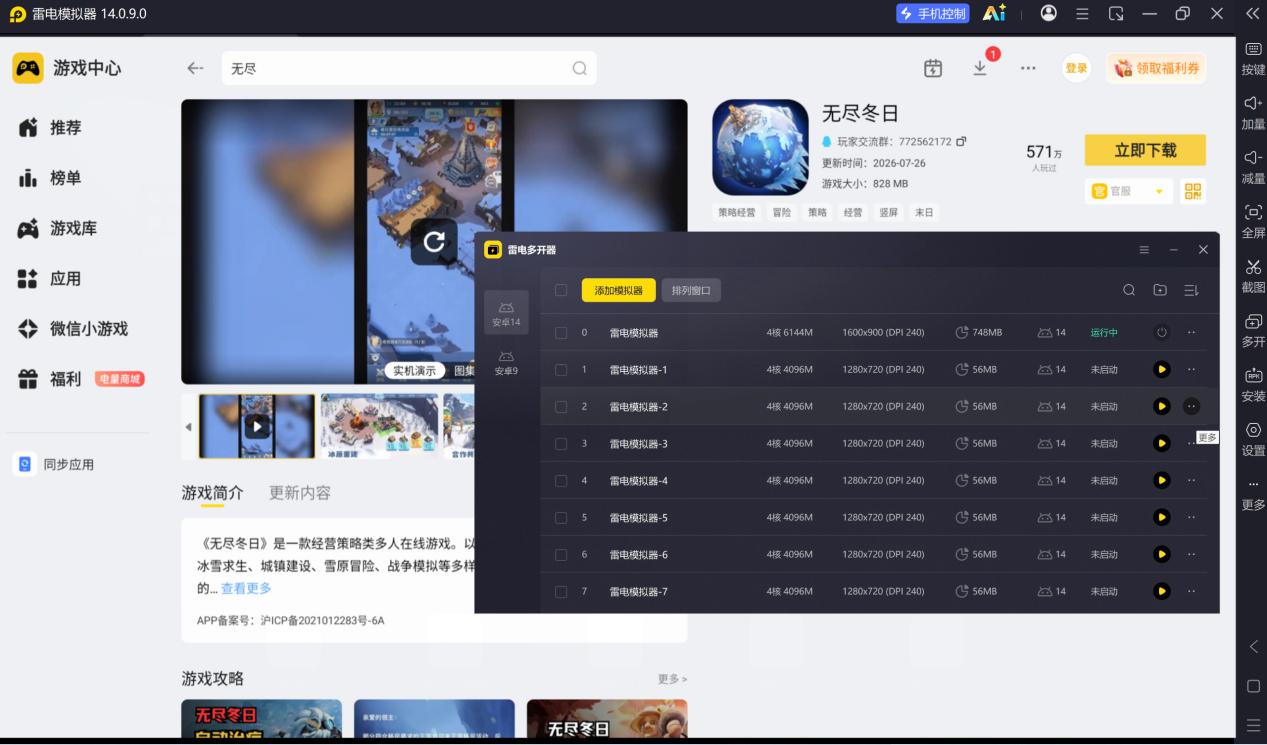Open the 微信小游戏 menu item
The image size is (1267, 745).
[x=73, y=328]
